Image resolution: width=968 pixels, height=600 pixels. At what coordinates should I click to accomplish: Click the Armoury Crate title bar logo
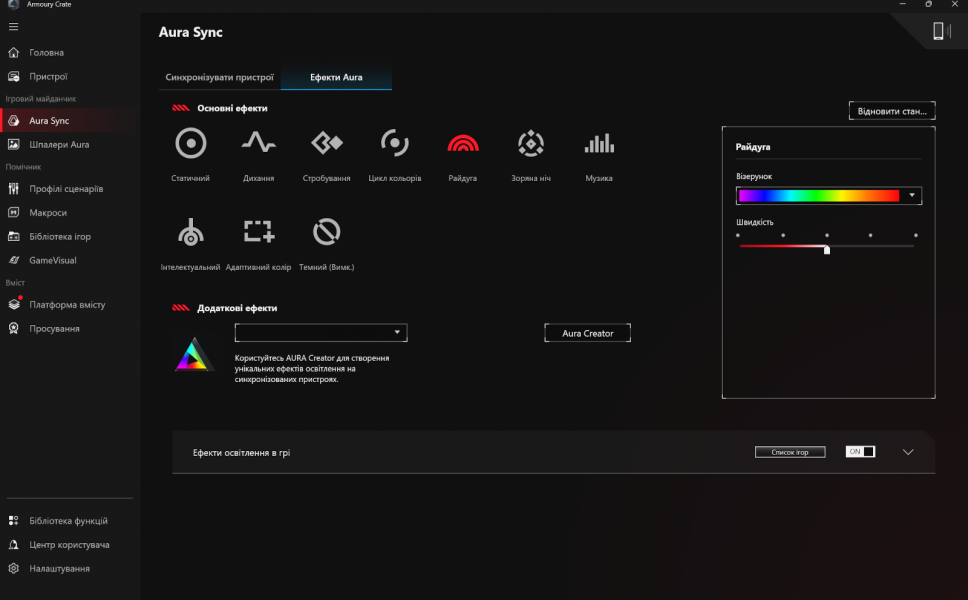(13, 4)
